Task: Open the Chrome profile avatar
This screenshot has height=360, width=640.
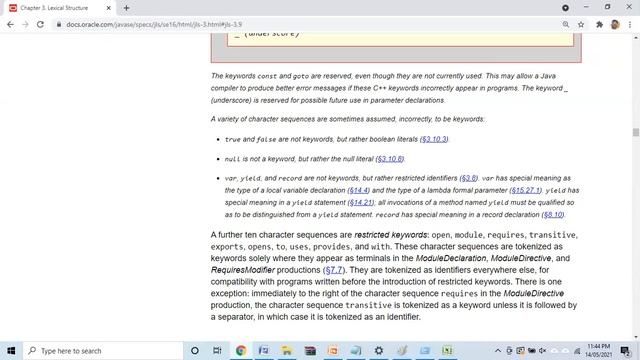Action: click(615, 24)
